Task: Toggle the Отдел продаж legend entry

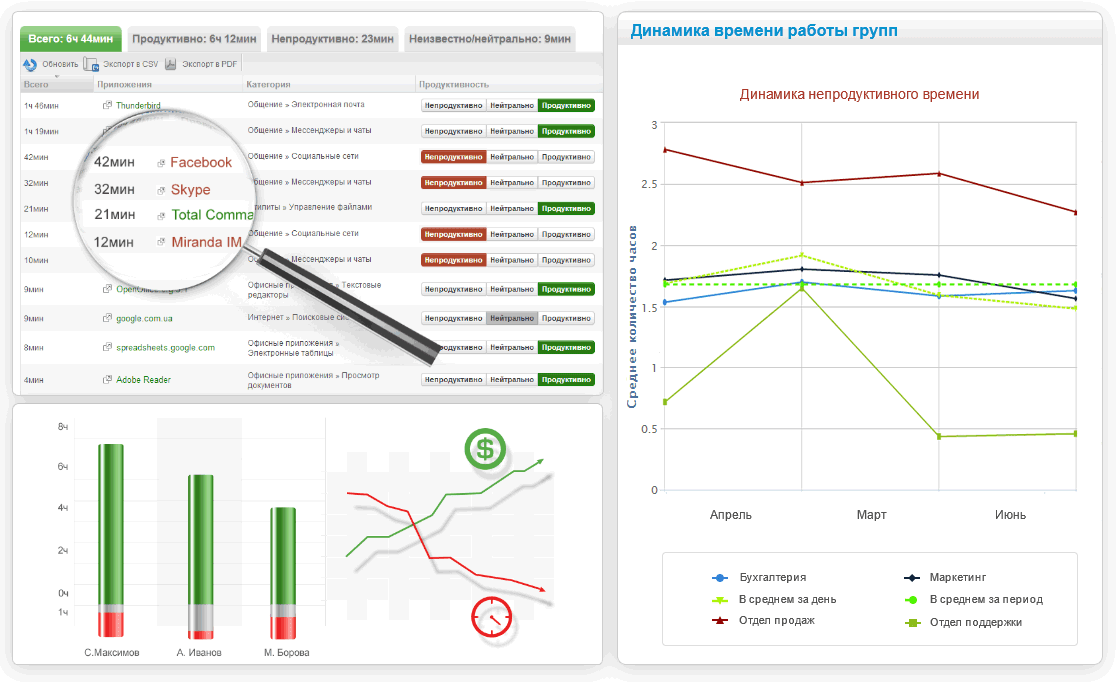Action: 763,620
